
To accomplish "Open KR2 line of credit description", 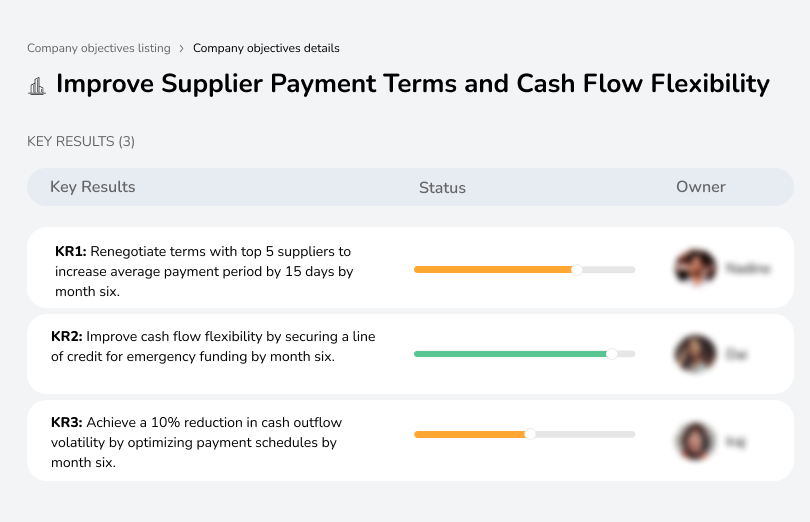I will (x=213, y=346).
